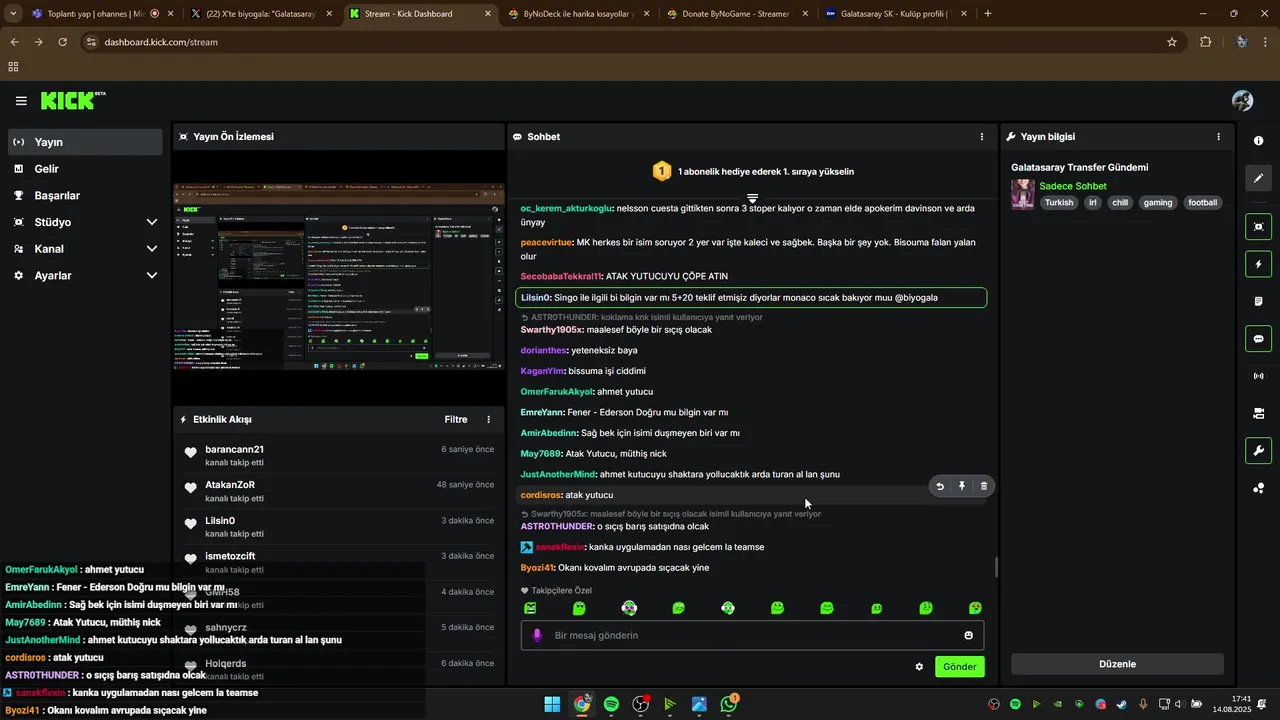Expand the Ayarlar sidebar section
Image resolution: width=1280 pixels, height=720 pixels.
pos(152,275)
